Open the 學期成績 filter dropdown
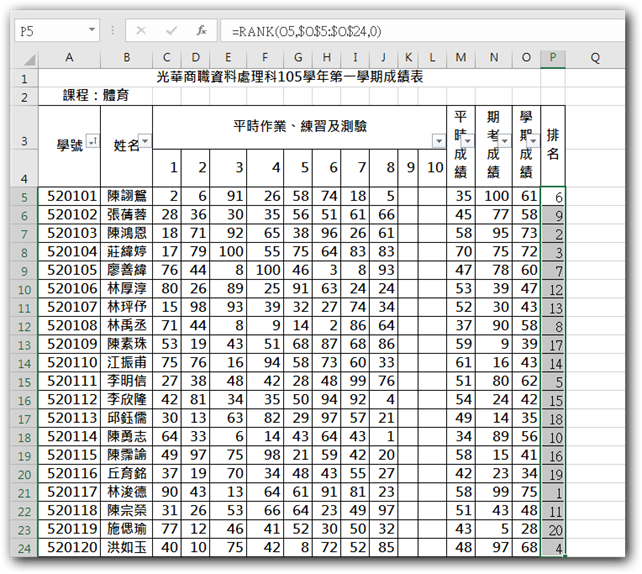642x574 pixels. pos(533,141)
